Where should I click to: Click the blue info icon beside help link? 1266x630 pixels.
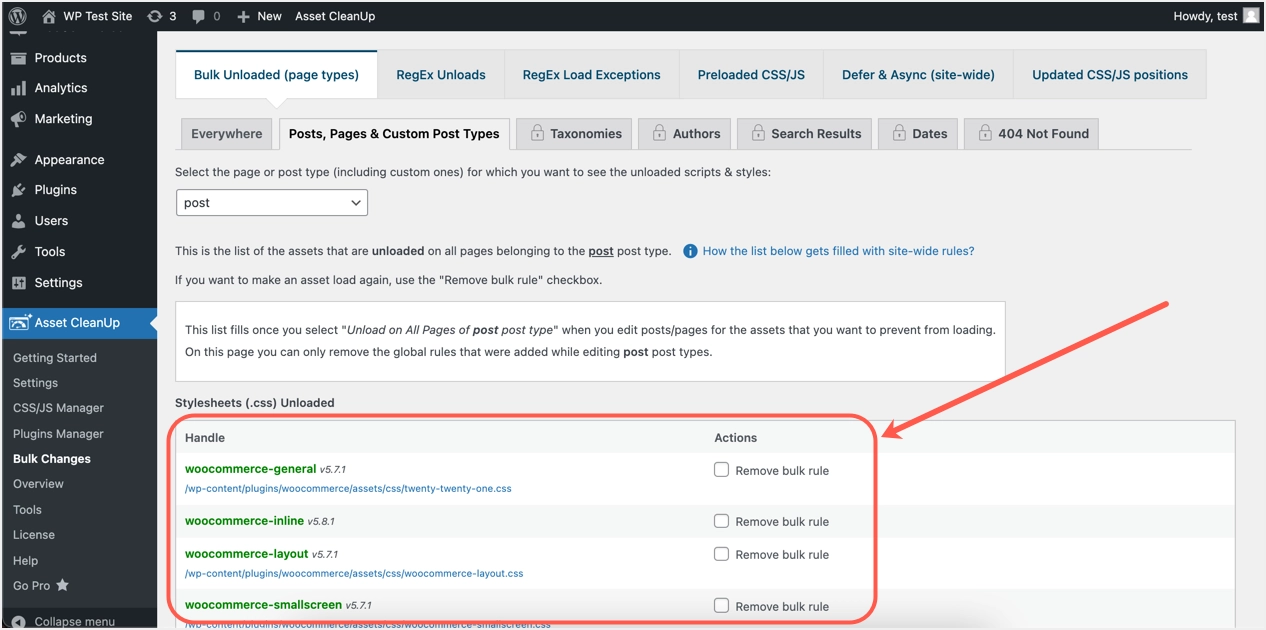point(690,251)
